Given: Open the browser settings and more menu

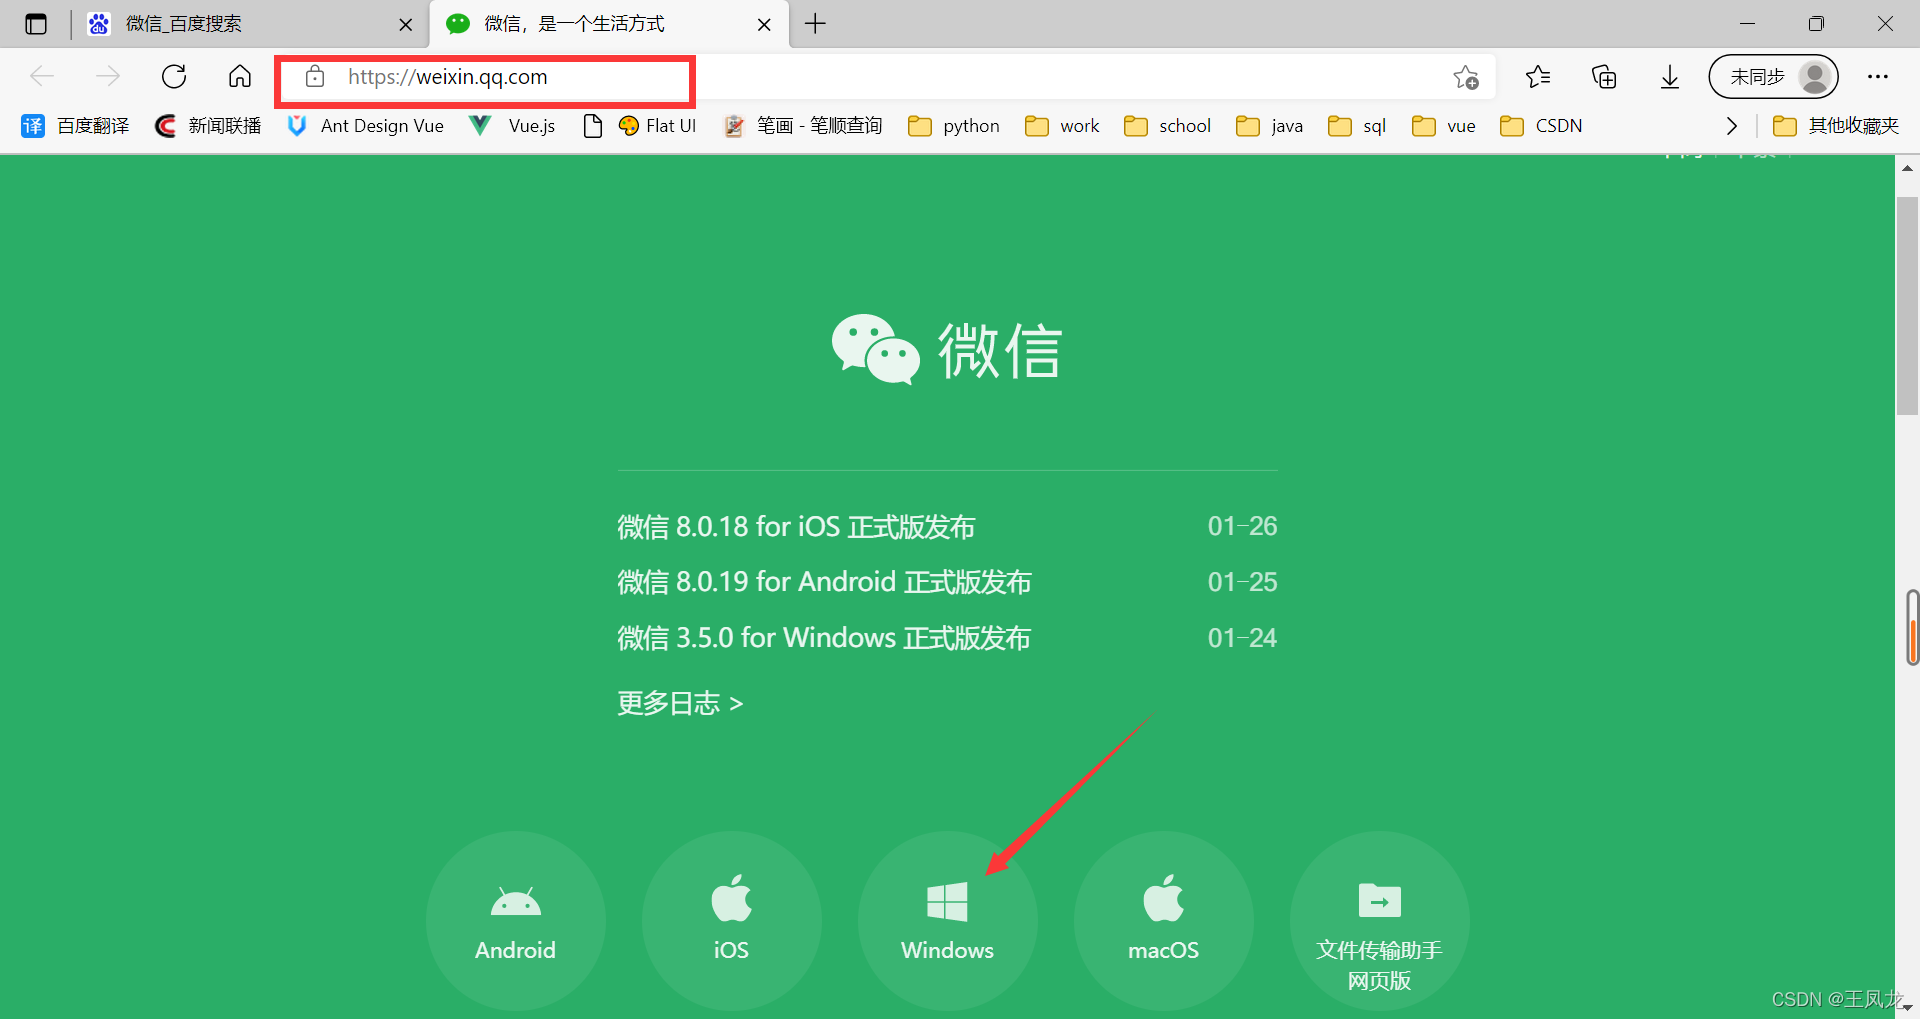Looking at the screenshot, I should pyautogui.click(x=1878, y=77).
